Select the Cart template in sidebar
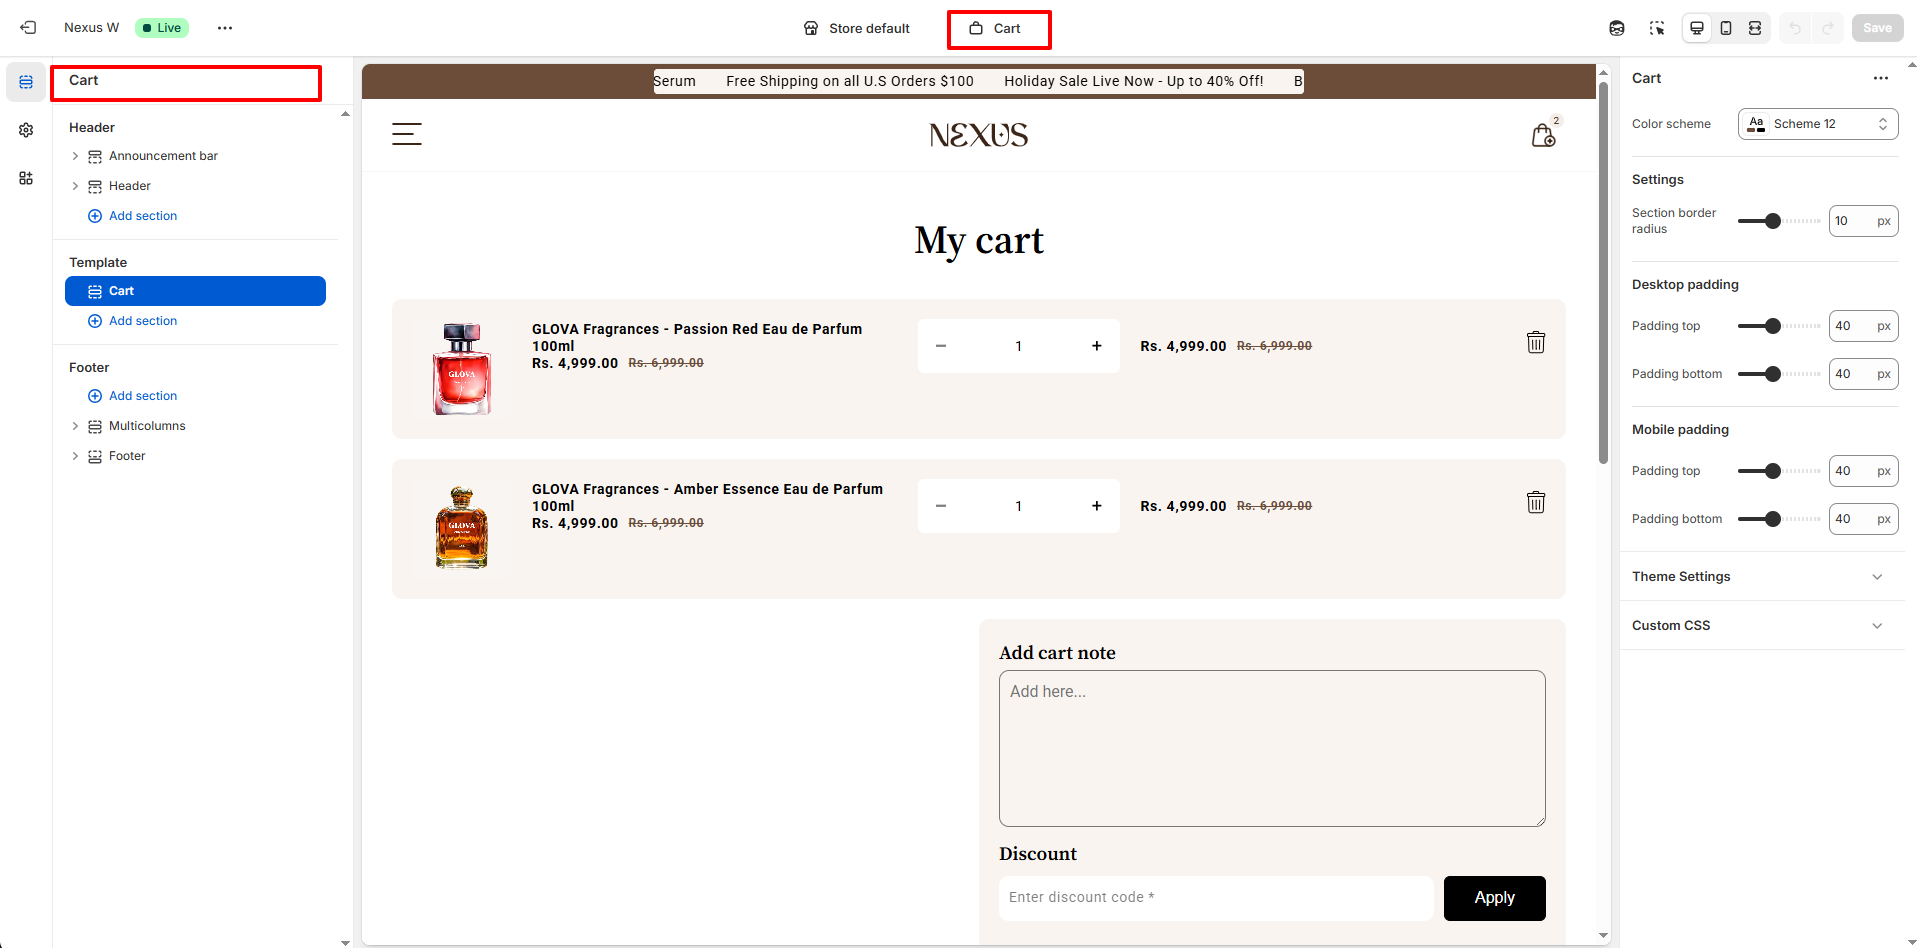The image size is (1917, 948). [195, 291]
